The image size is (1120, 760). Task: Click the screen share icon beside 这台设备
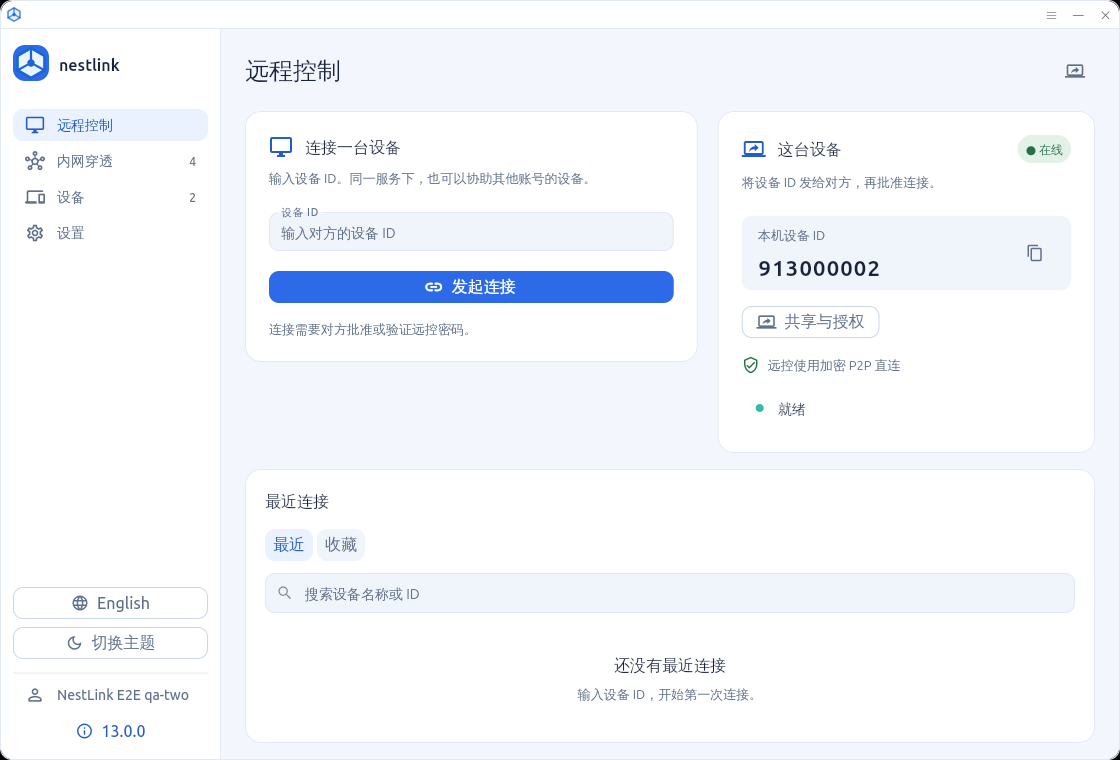tap(754, 149)
